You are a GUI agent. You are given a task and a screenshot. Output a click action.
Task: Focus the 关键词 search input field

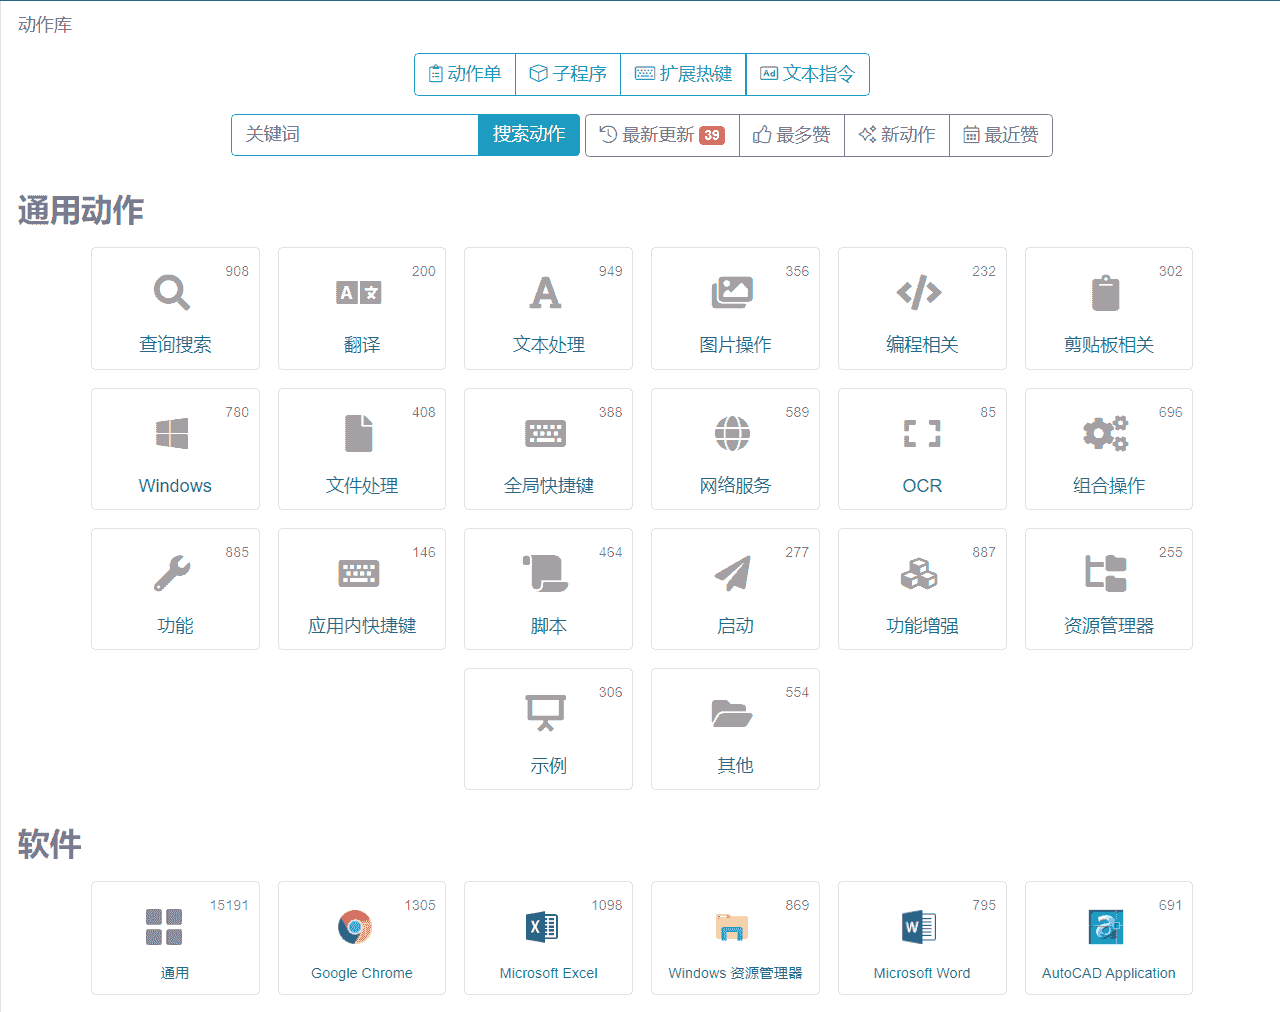[x=355, y=135]
